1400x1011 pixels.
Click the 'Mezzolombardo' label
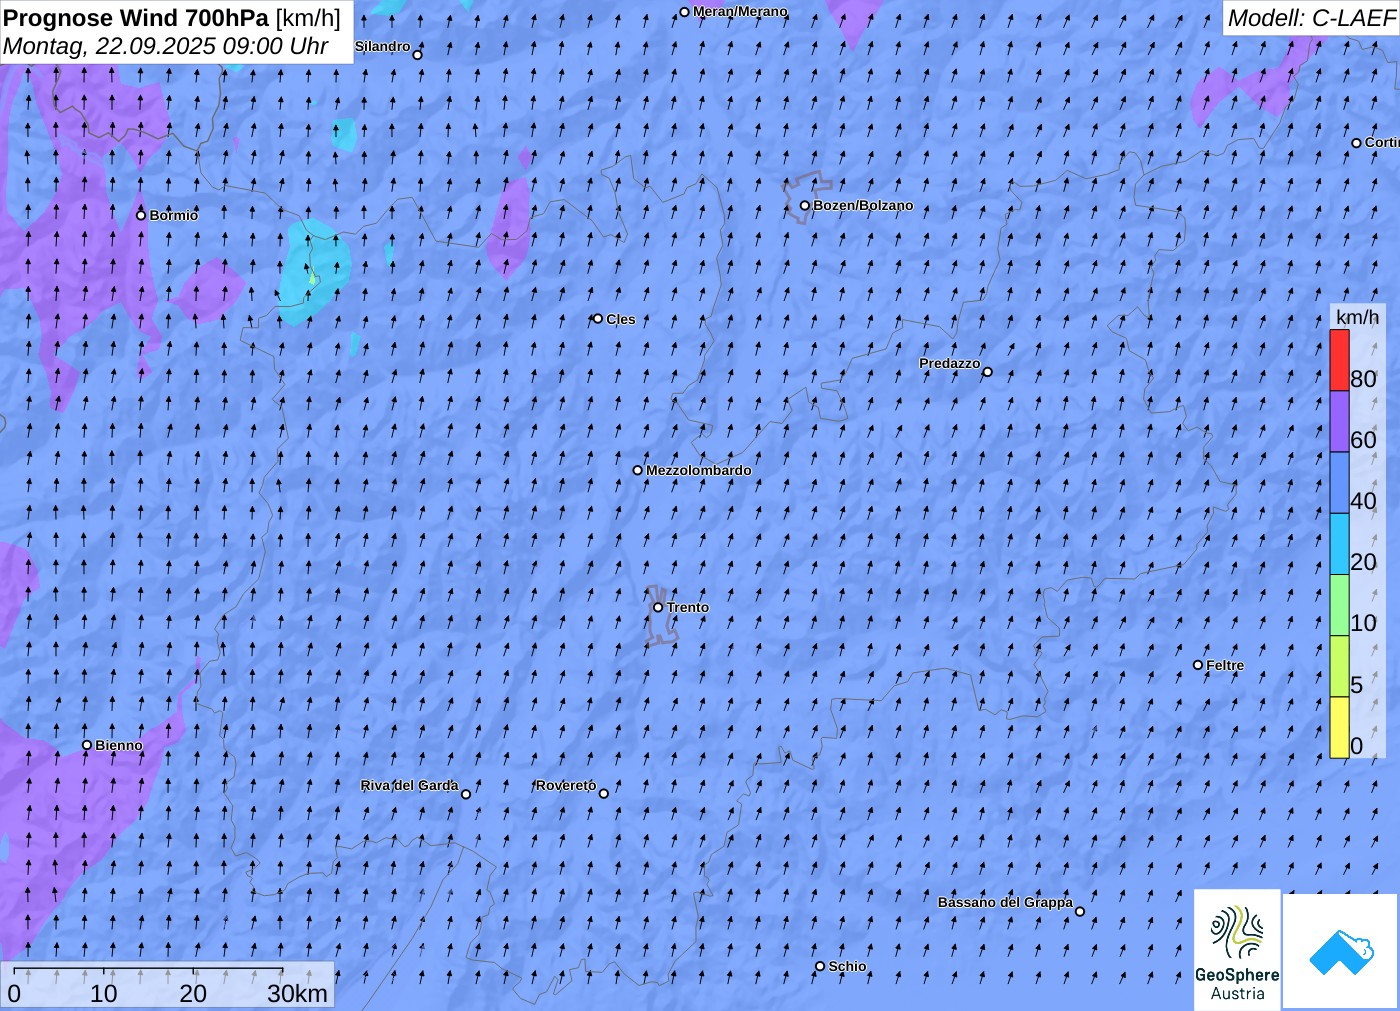pyautogui.click(x=698, y=470)
